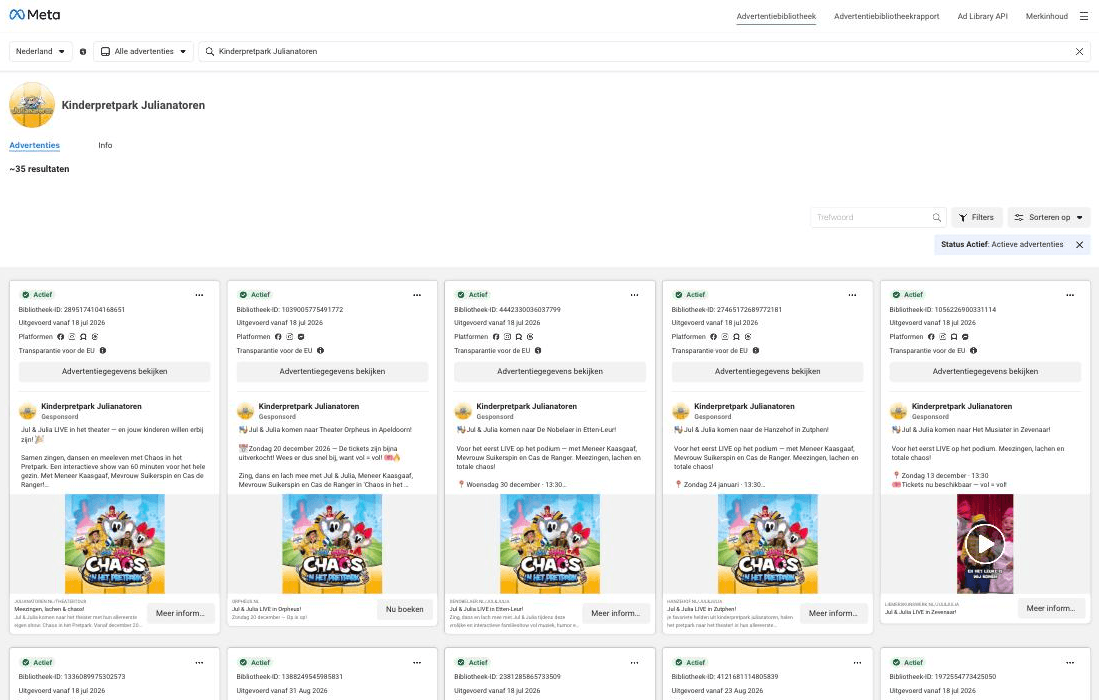The width and height of the screenshot is (1099, 700).
Task: Switch to the Advertenties tab
Action: [x=34, y=145]
